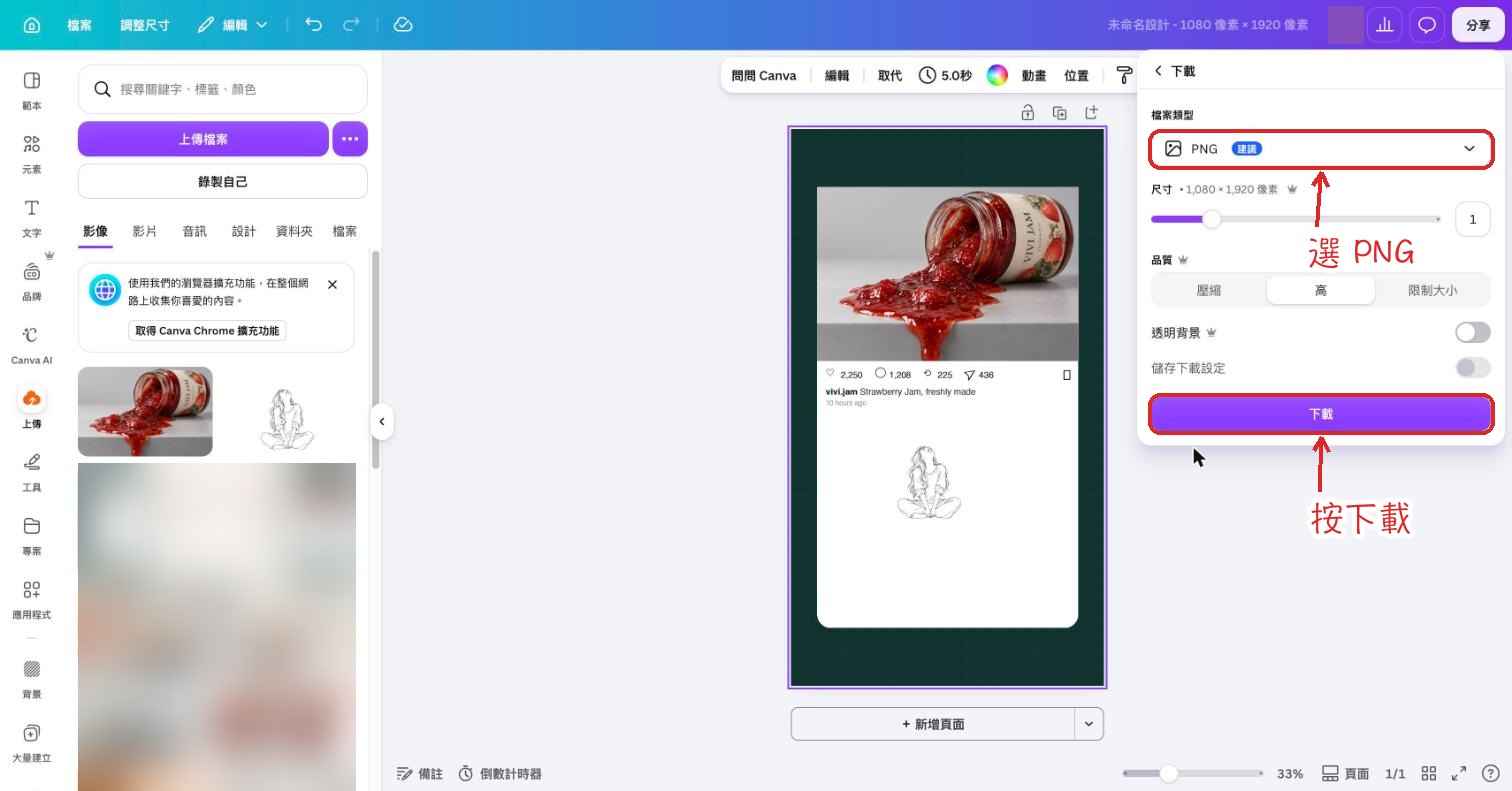1512x791 pixels.
Task: Open the 專案 sidebar panel
Action: coord(32,536)
